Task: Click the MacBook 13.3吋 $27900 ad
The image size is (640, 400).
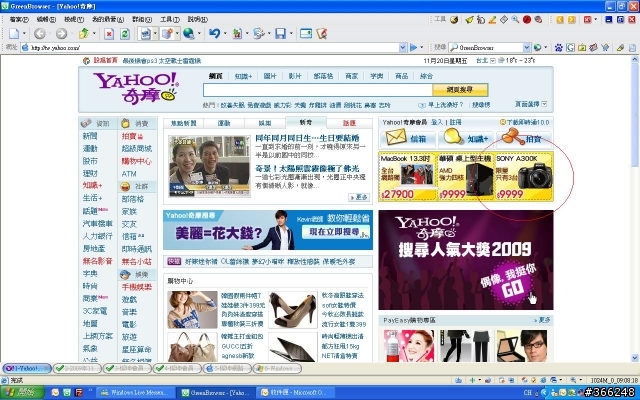Action: [x=408, y=176]
